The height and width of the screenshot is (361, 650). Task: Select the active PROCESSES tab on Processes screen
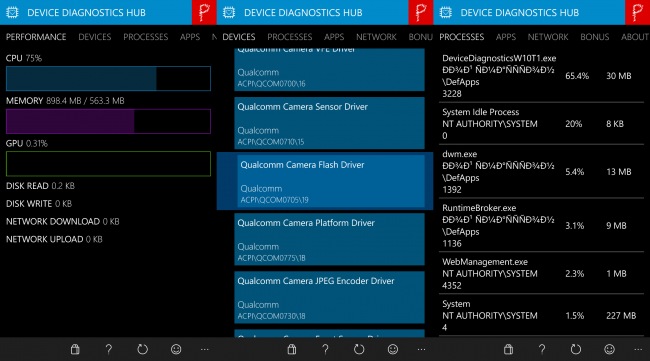[x=462, y=37]
